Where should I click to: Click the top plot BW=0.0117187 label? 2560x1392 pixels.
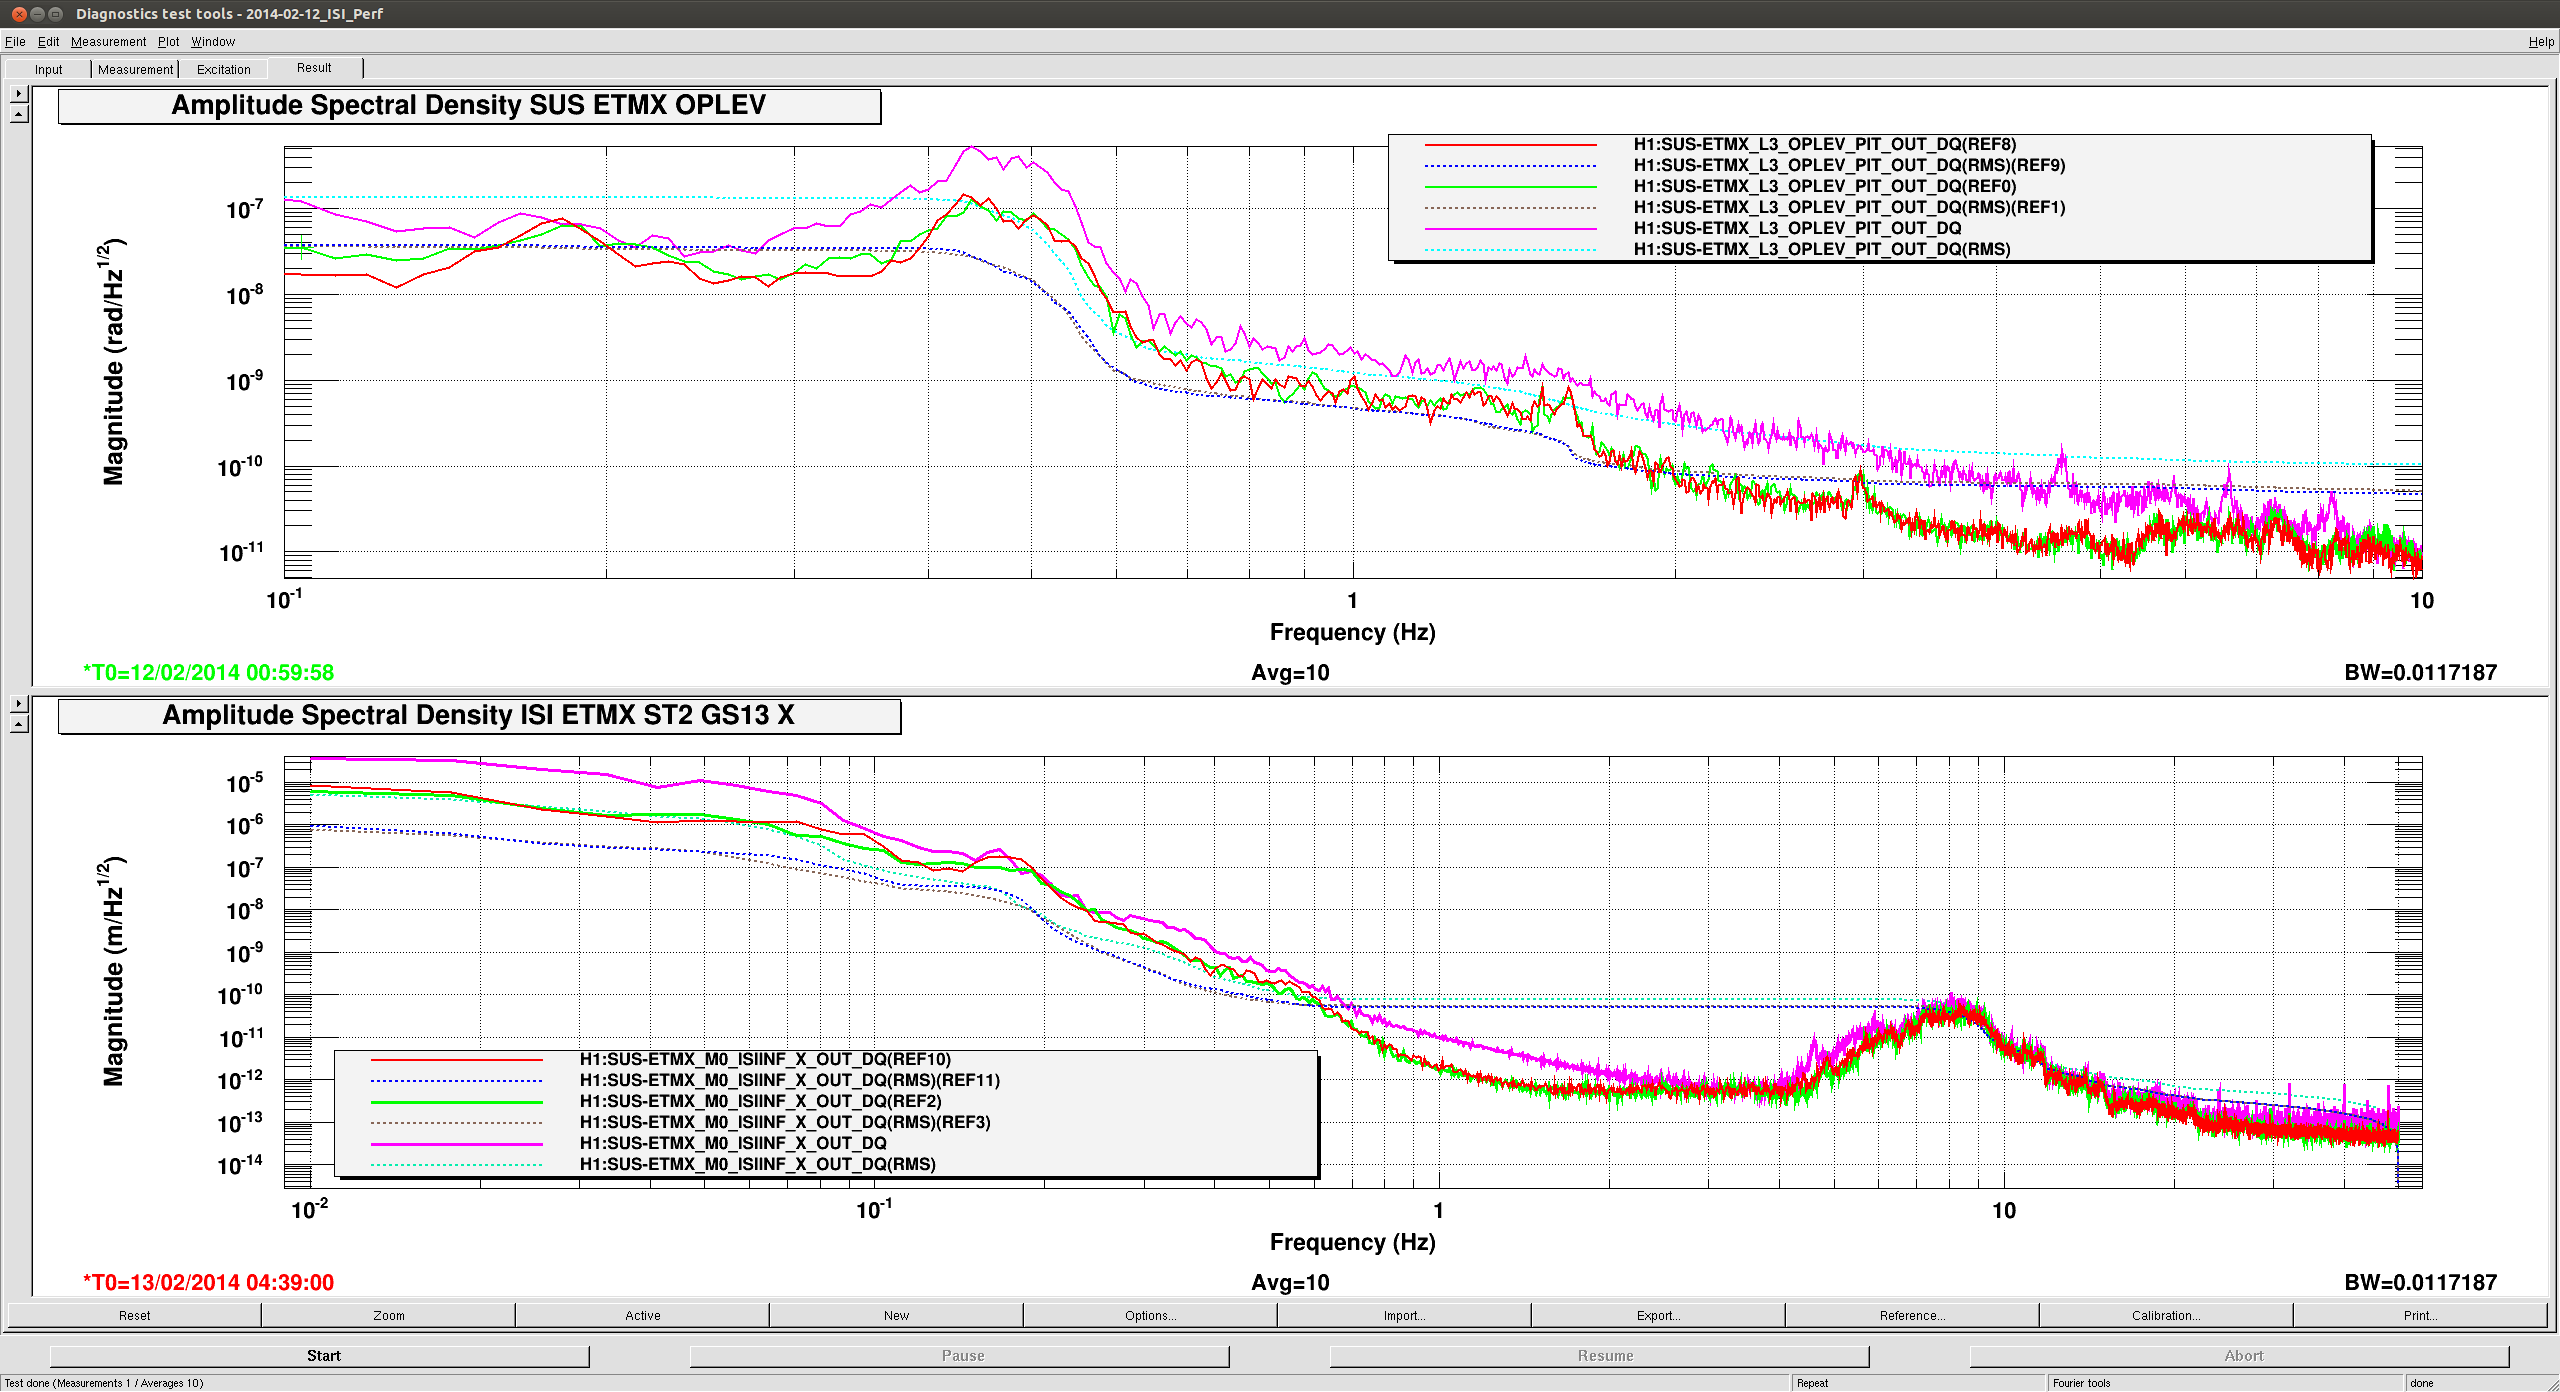2420,673
